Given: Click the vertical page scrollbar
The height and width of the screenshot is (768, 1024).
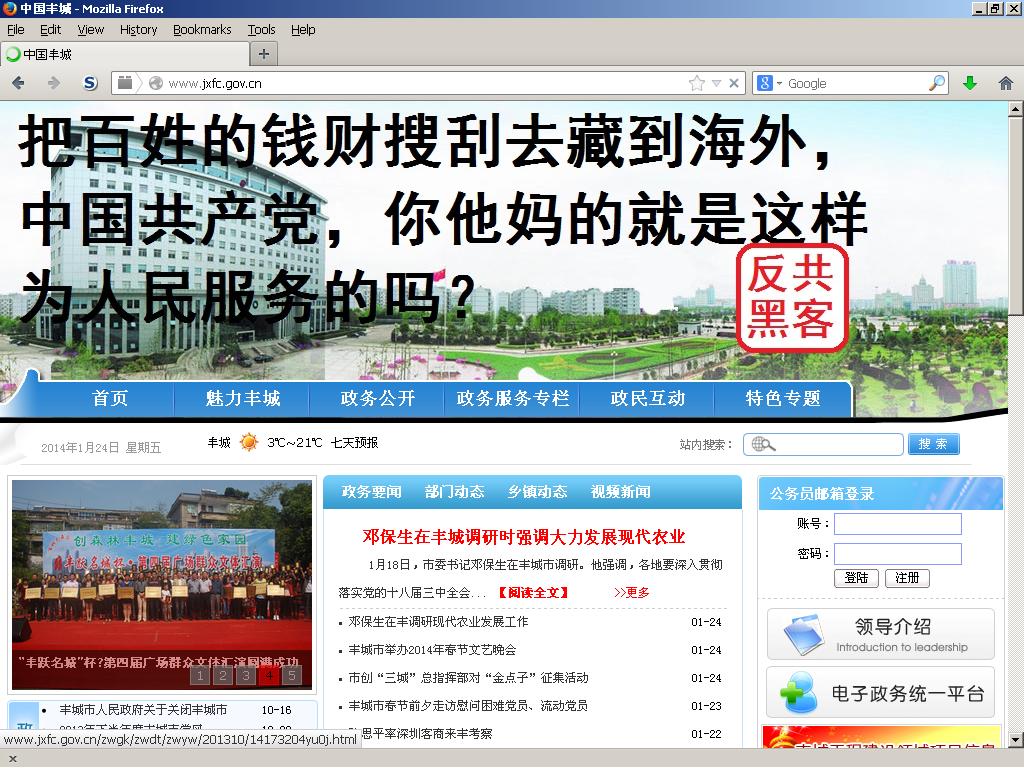Looking at the screenshot, I should coord(1015,400).
